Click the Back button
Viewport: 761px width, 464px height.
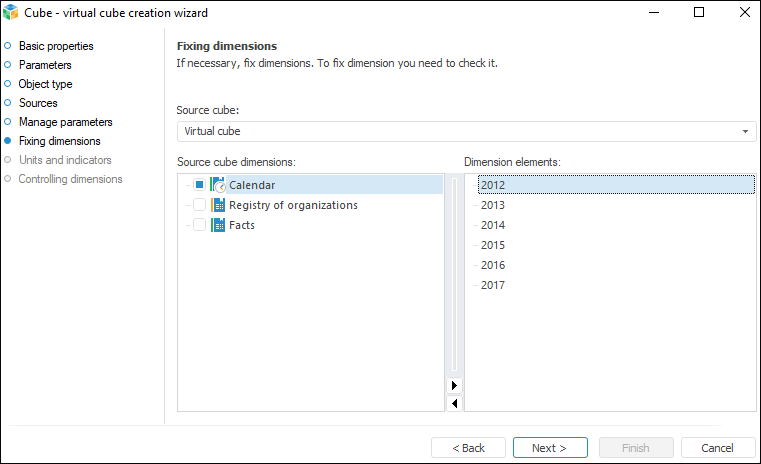tap(468, 448)
